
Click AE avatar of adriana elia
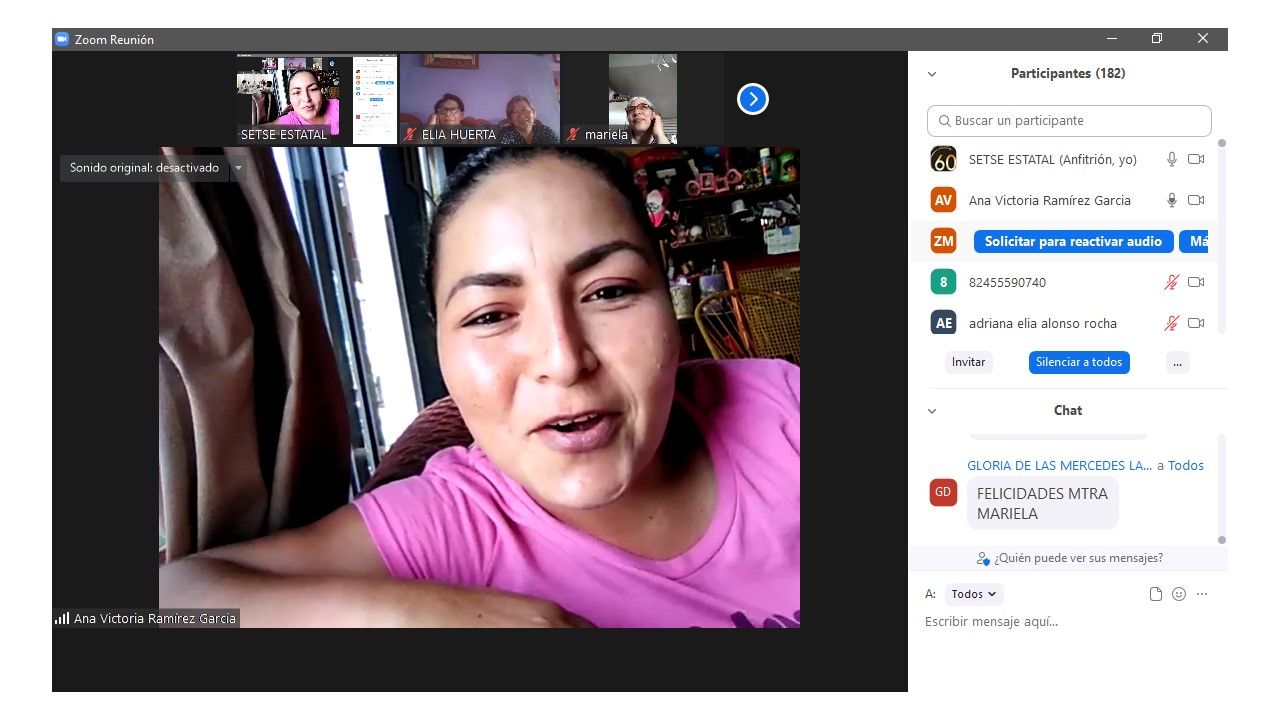[943, 323]
